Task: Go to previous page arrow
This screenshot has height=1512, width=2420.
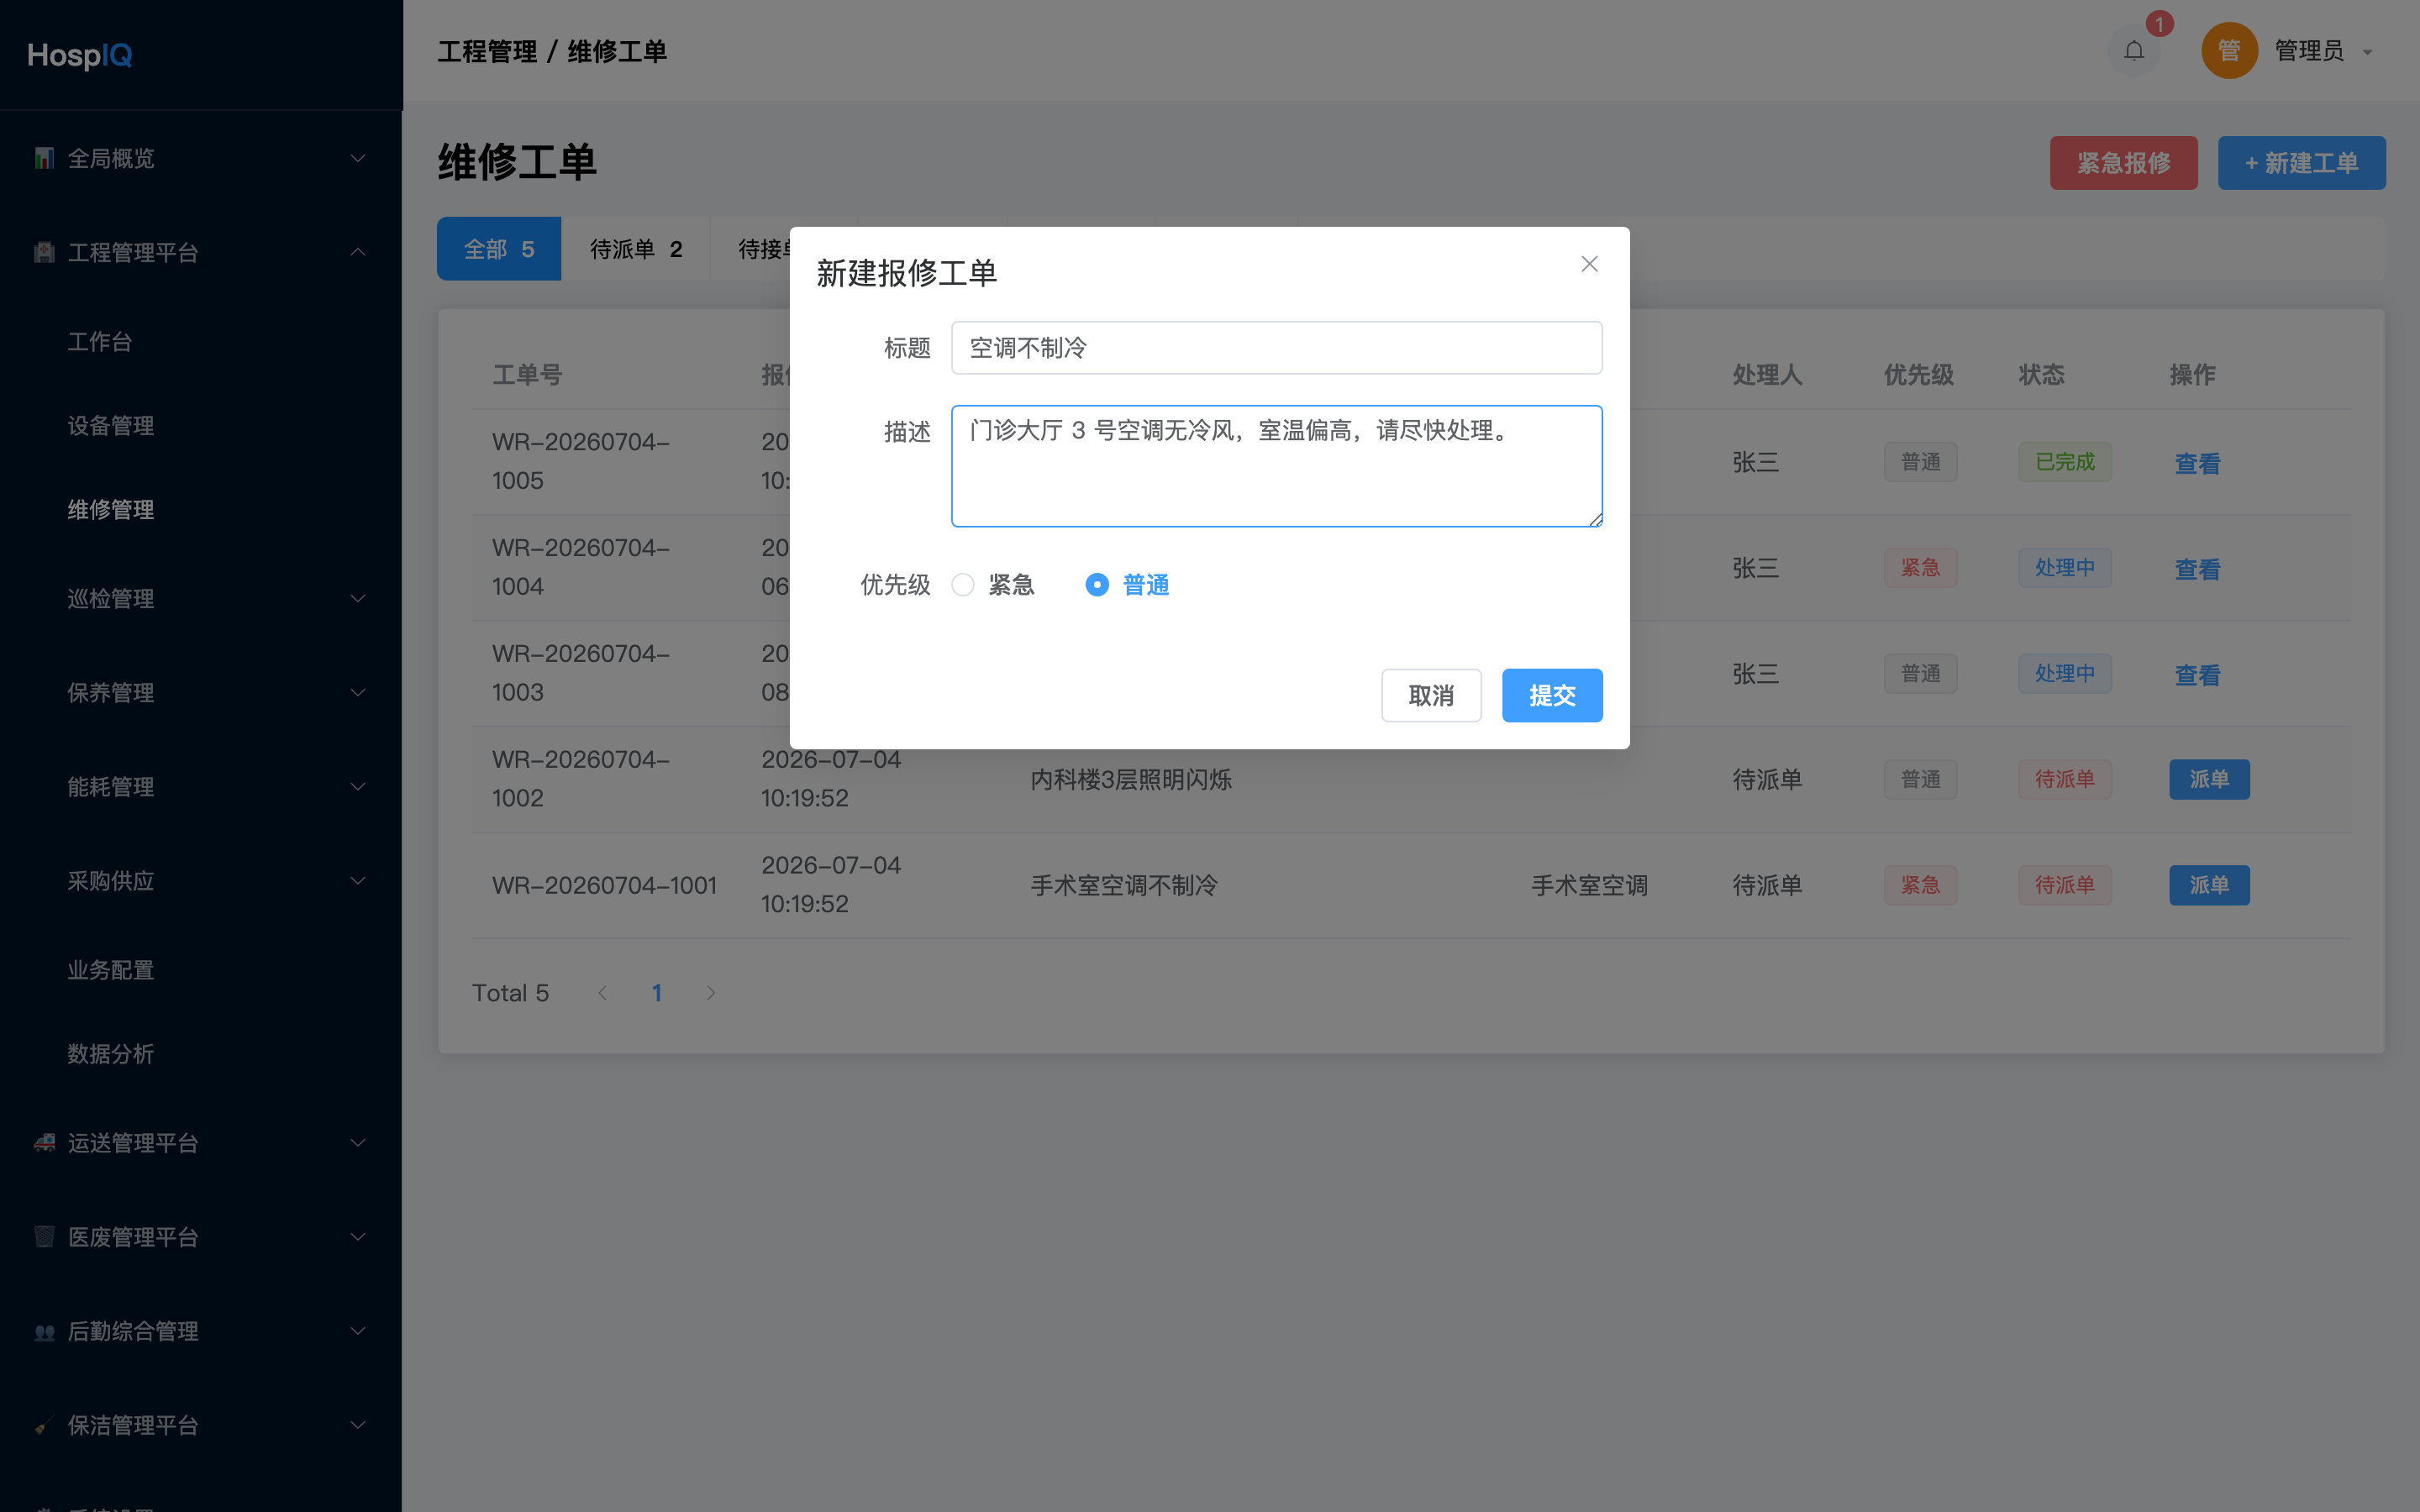Action: click(x=602, y=992)
